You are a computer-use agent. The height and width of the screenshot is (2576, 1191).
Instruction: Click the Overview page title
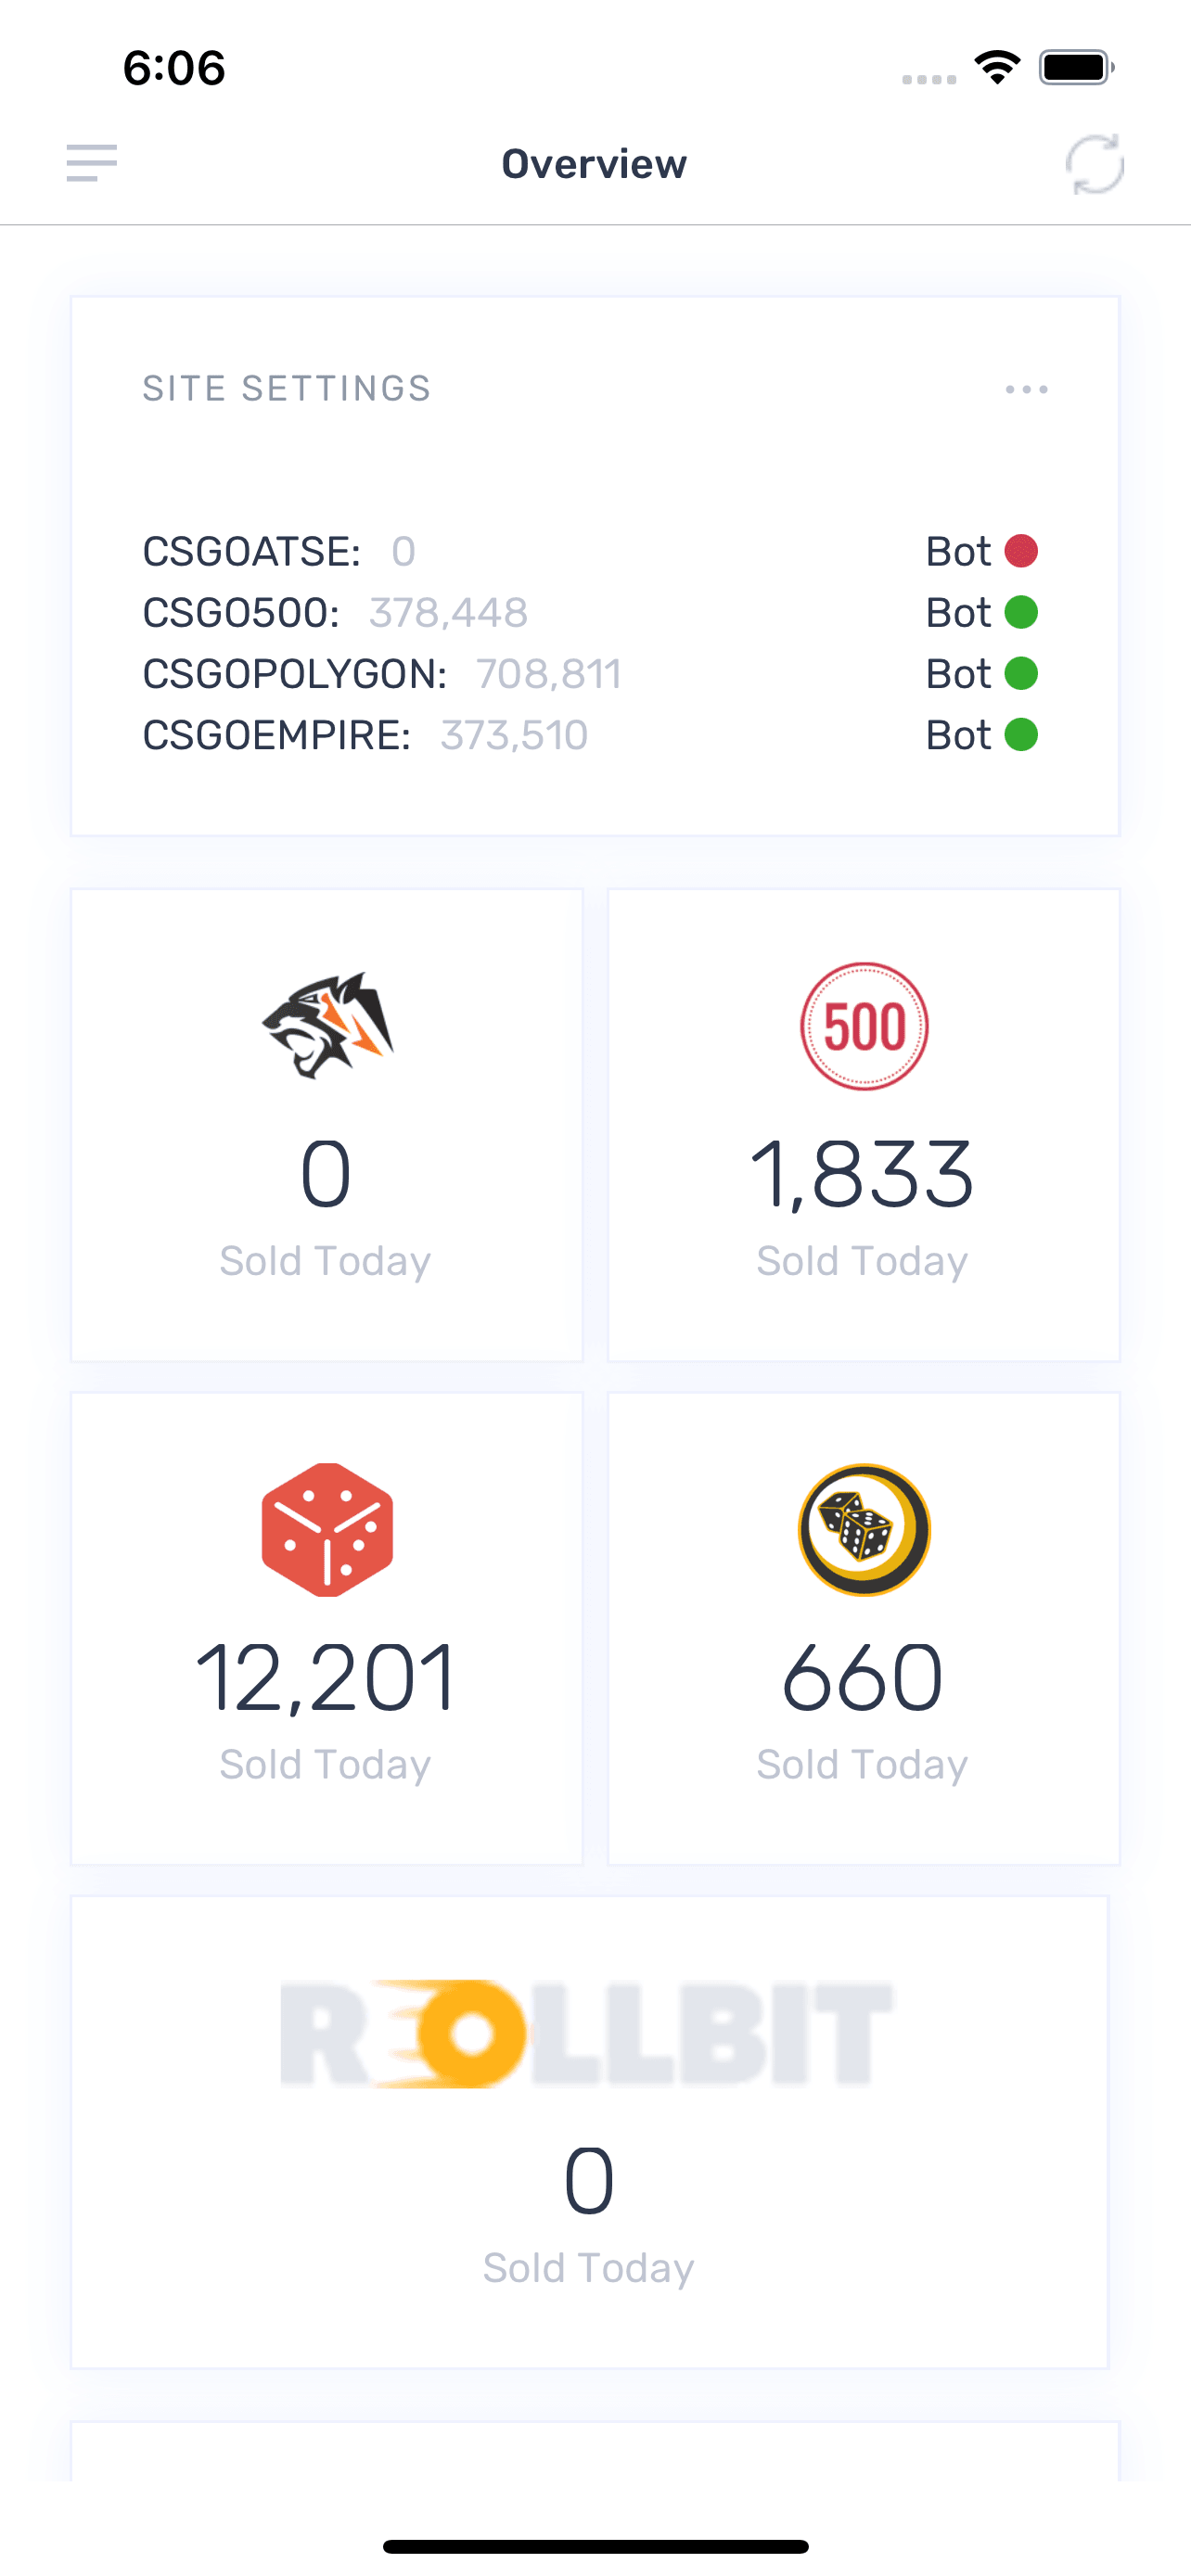[x=594, y=164]
